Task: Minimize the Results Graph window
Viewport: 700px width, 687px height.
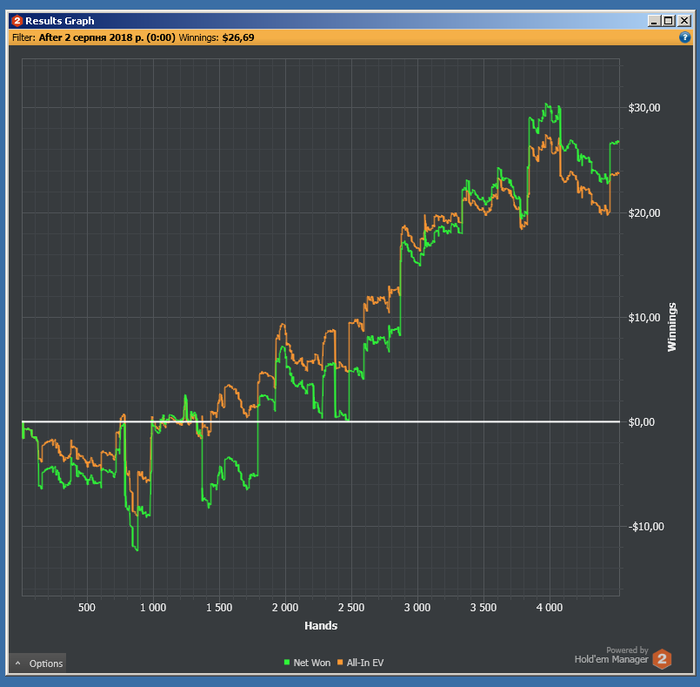Action: (x=654, y=21)
